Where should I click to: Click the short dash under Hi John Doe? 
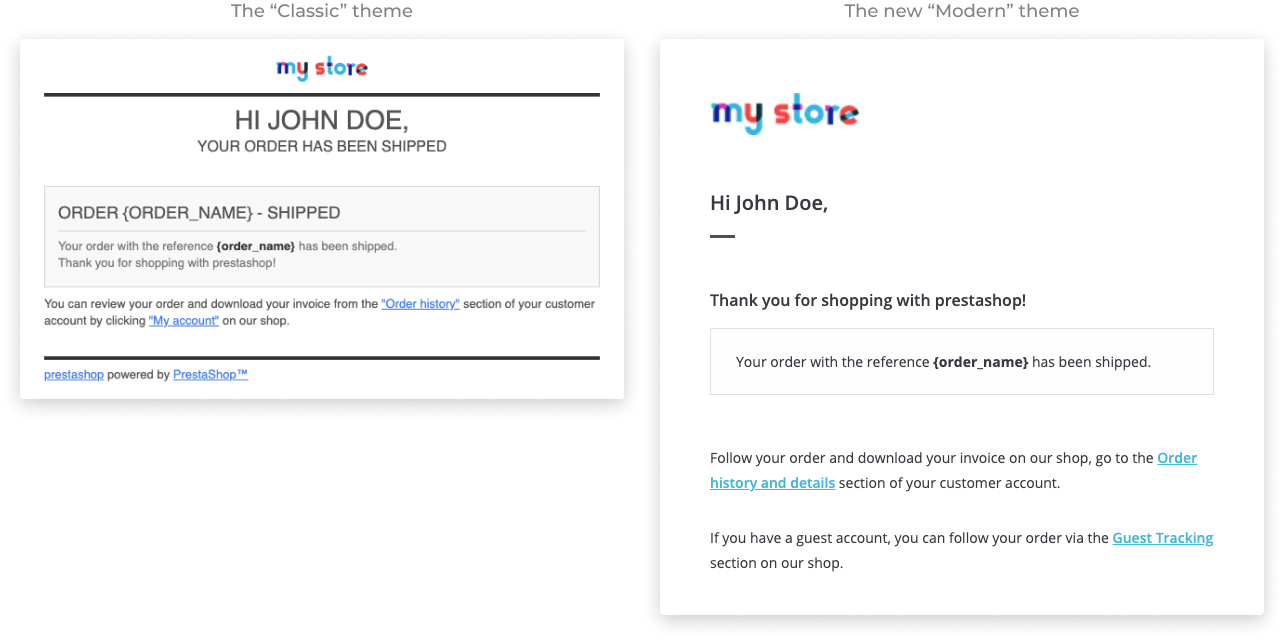pos(722,237)
